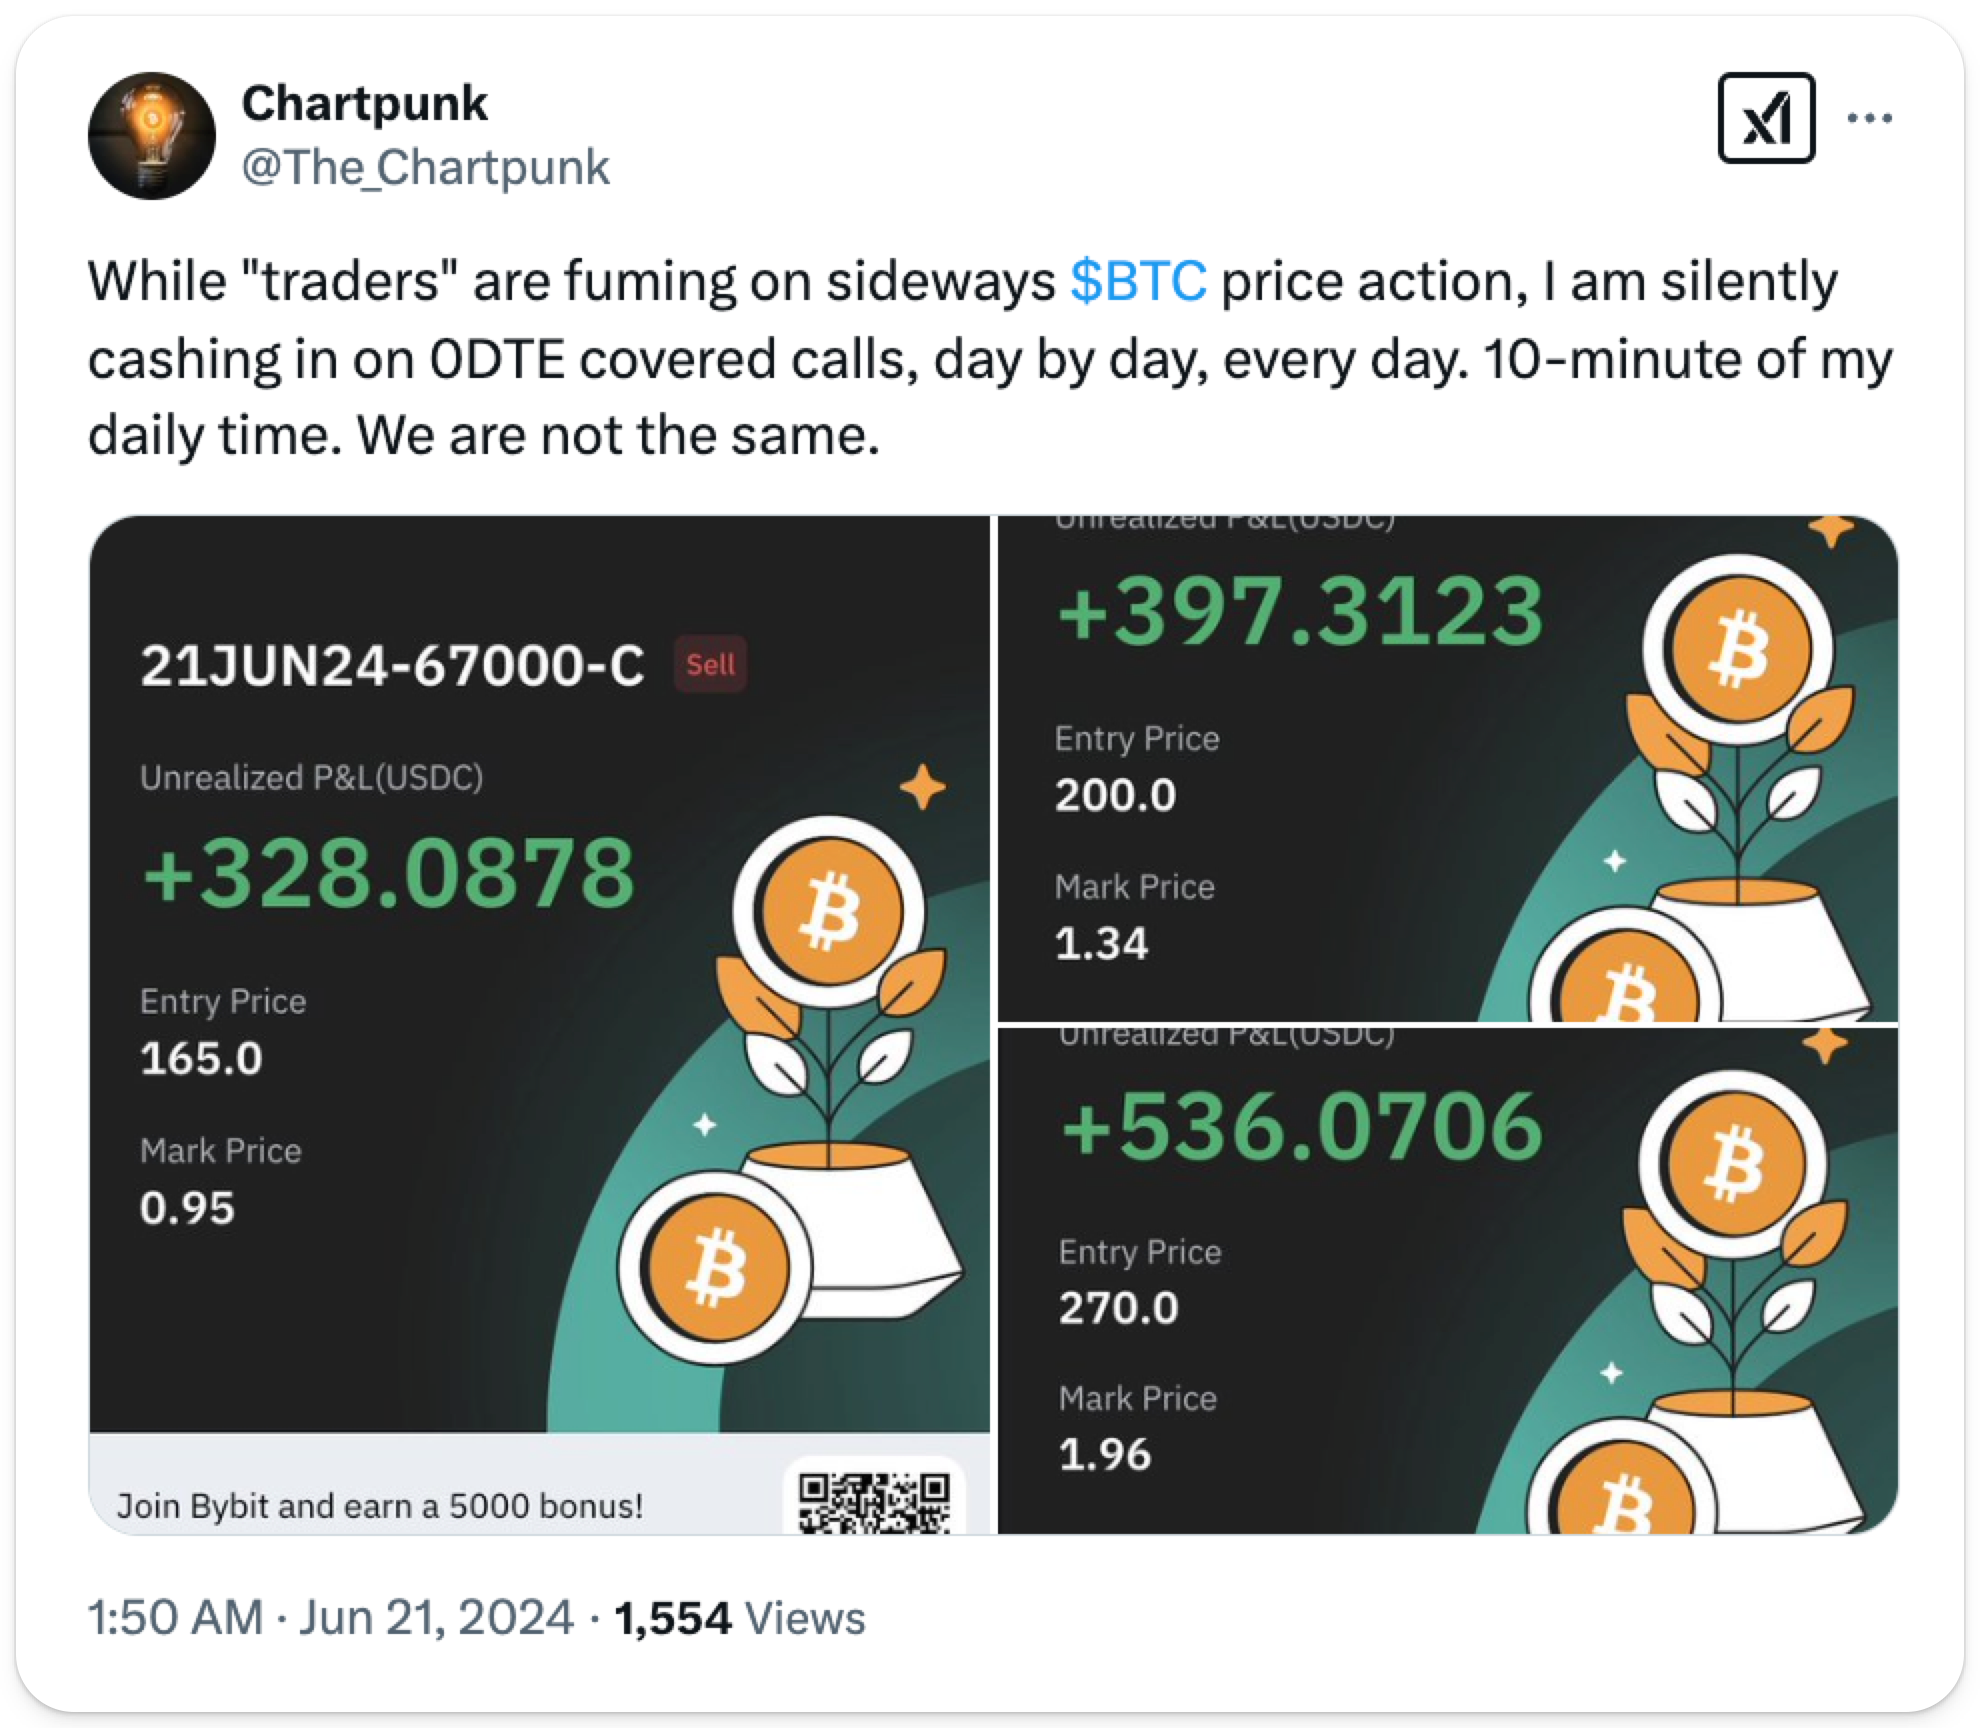Click the lower Bitcoin coin beside the pot
This screenshot has height=1728, width=1980.
tap(716, 1267)
